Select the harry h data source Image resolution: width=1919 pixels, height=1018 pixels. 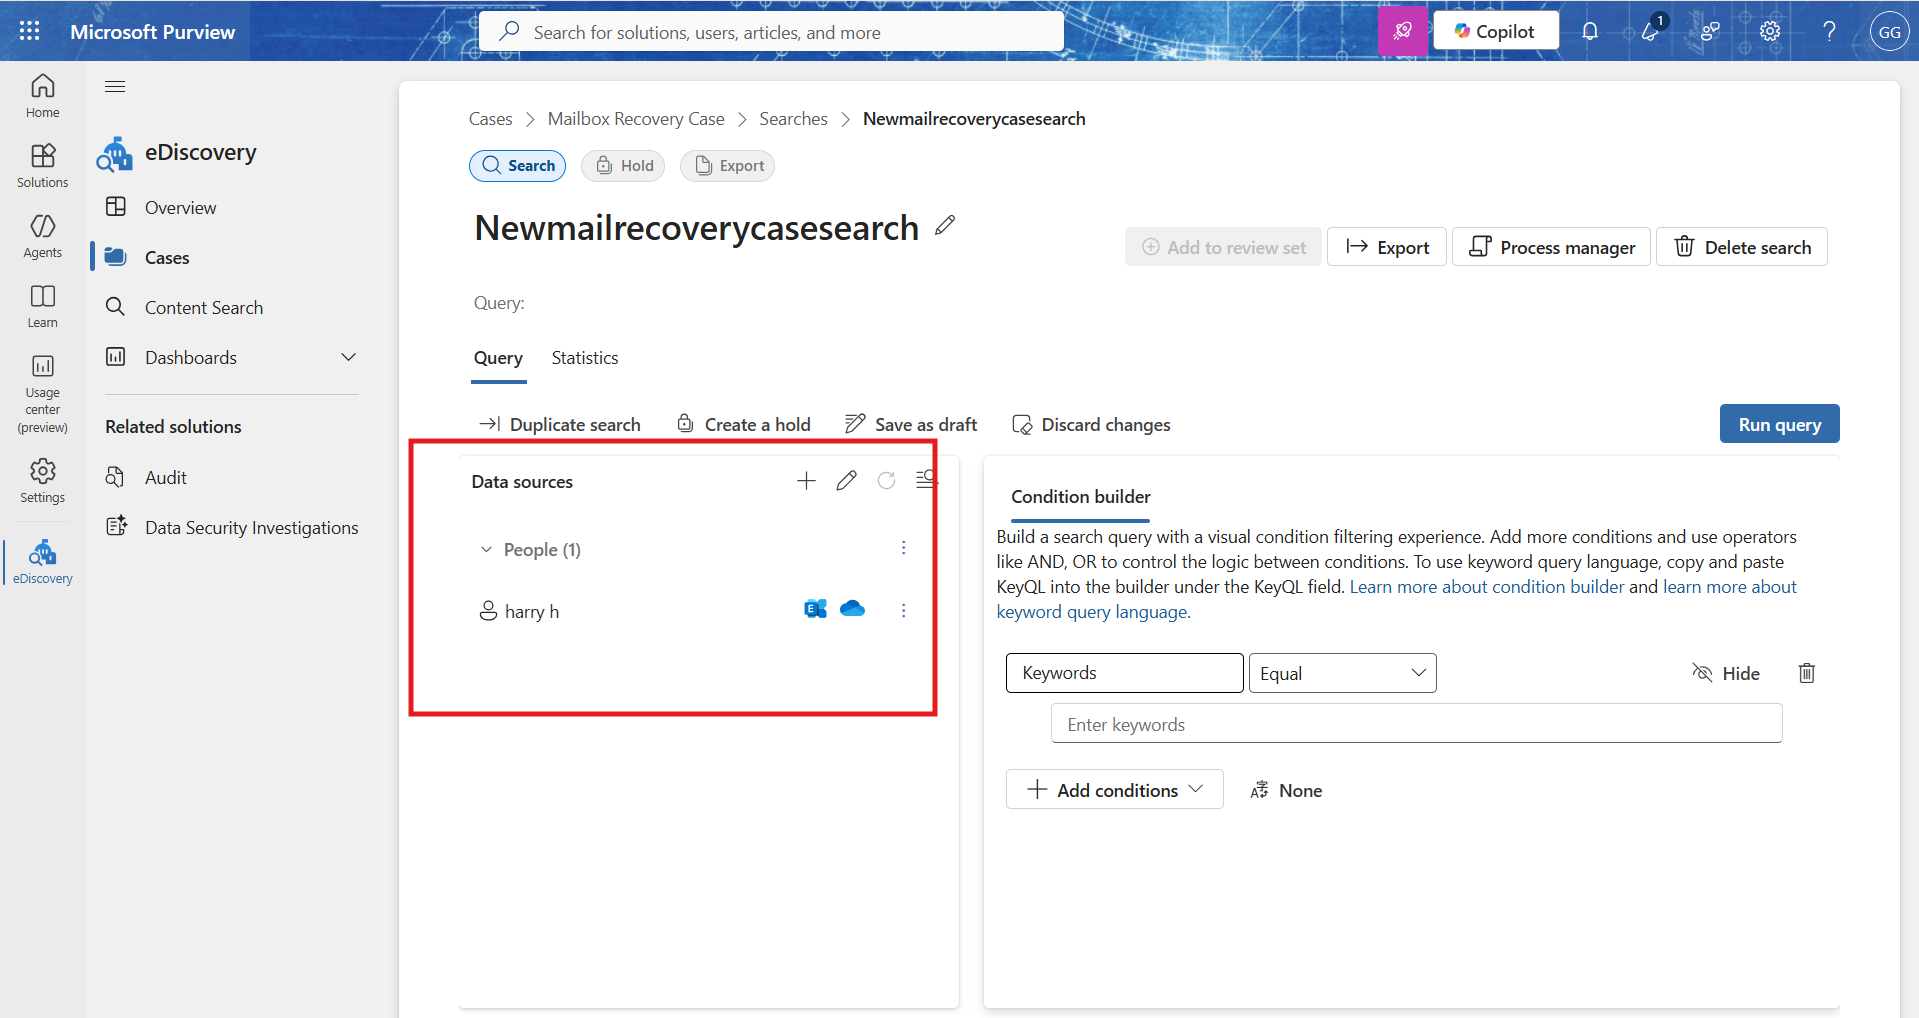(x=531, y=611)
